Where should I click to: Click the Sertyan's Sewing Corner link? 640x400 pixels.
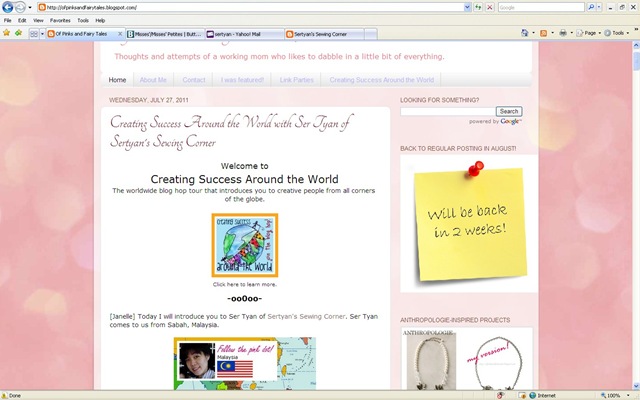click(x=306, y=316)
